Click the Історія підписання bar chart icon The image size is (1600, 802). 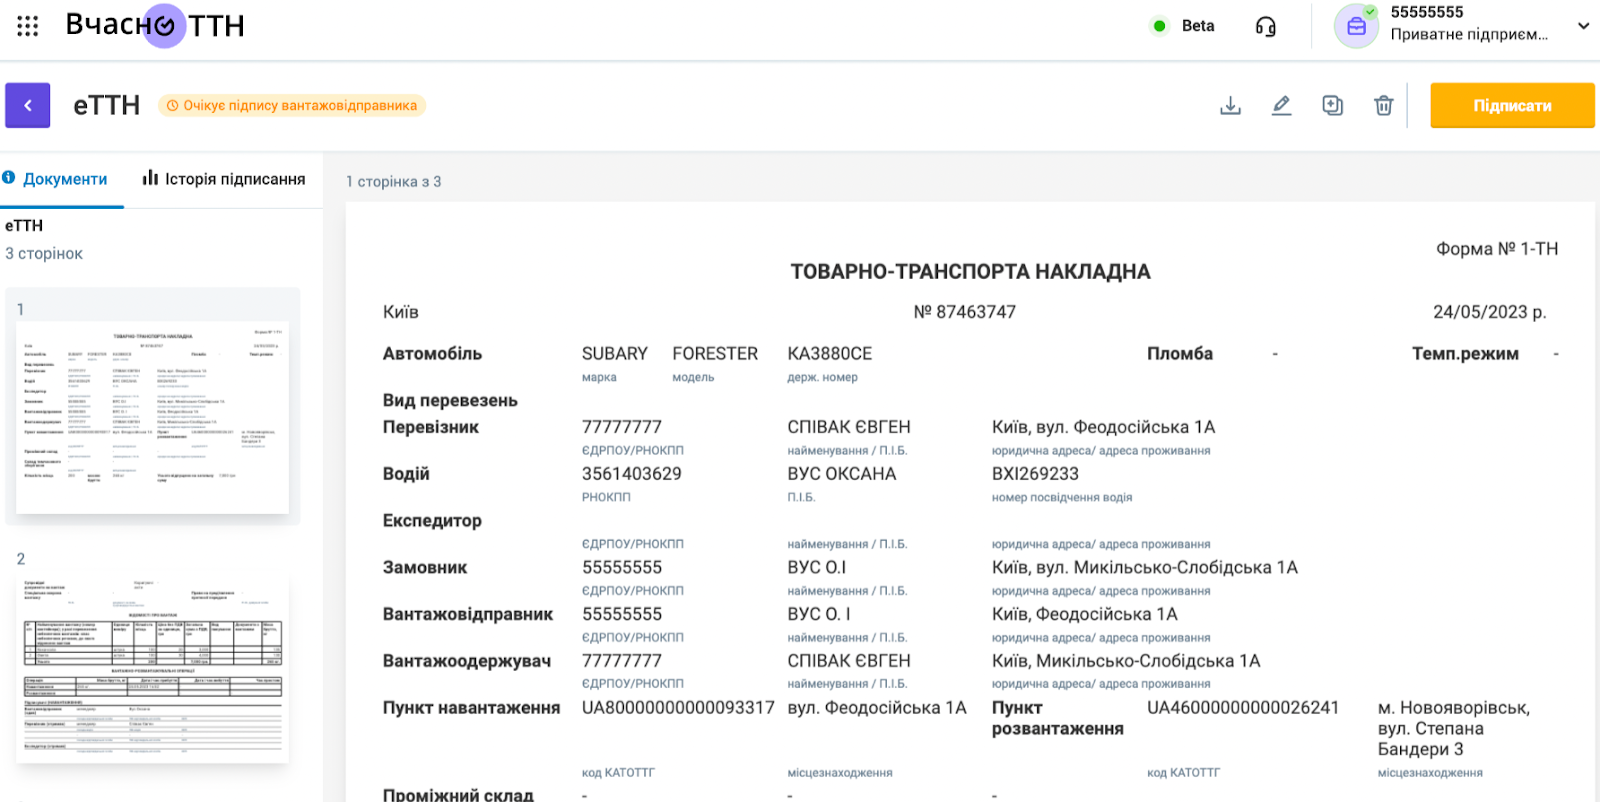tap(150, 178)
